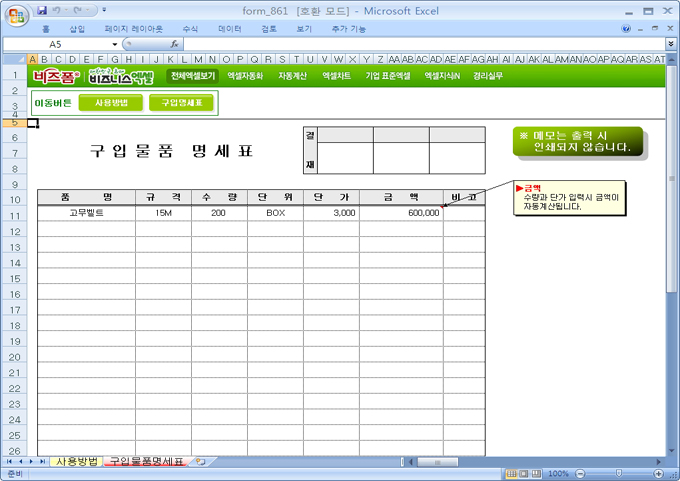Click the green 사용방법 button

(111, 102)
